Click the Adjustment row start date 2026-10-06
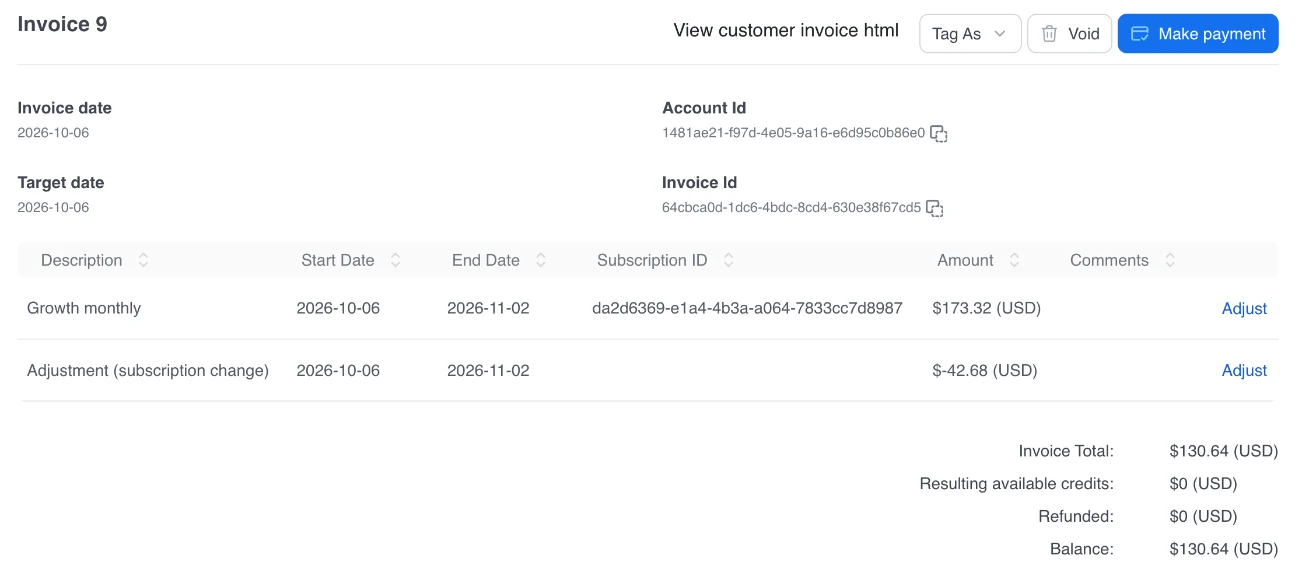The image size is (1309, 562). tap(338, 370)
